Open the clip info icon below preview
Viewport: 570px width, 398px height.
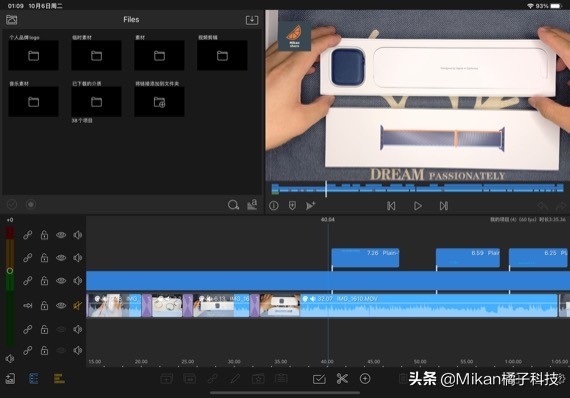(x=274, y=206)
